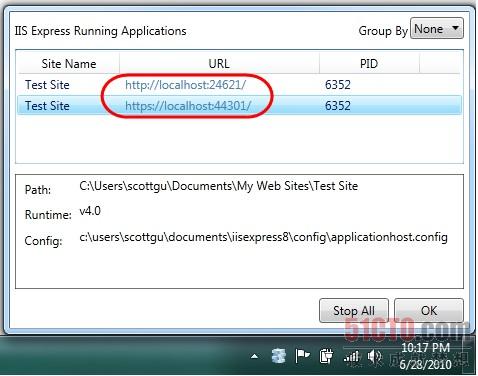Click the volume speaker tray icon

374,357
